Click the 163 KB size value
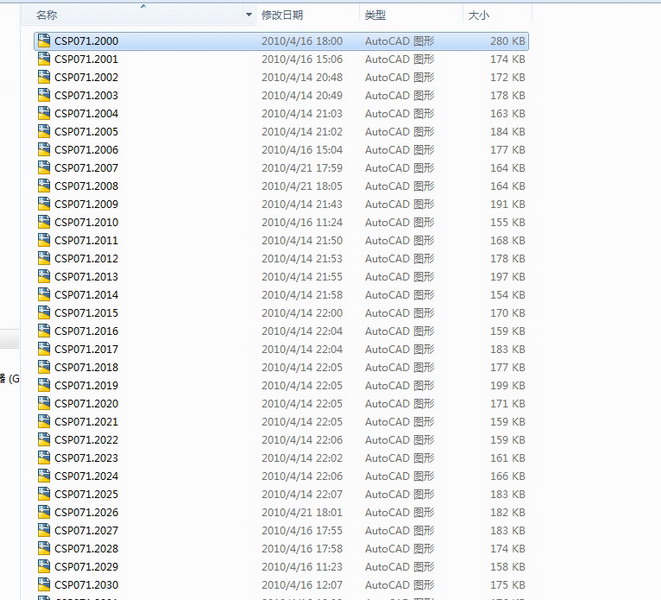 [508, 113]
